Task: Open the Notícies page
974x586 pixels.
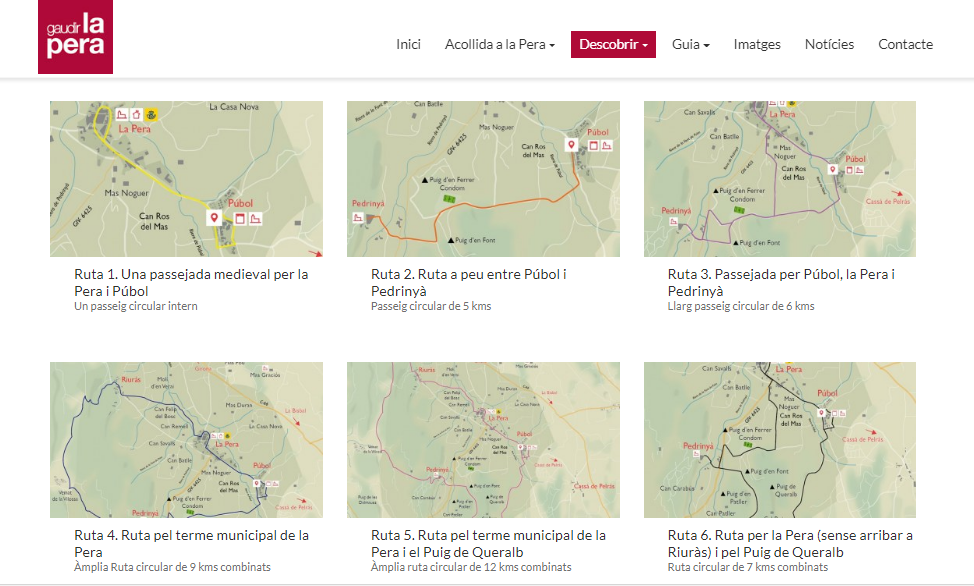Action: (x=829, y=44)
